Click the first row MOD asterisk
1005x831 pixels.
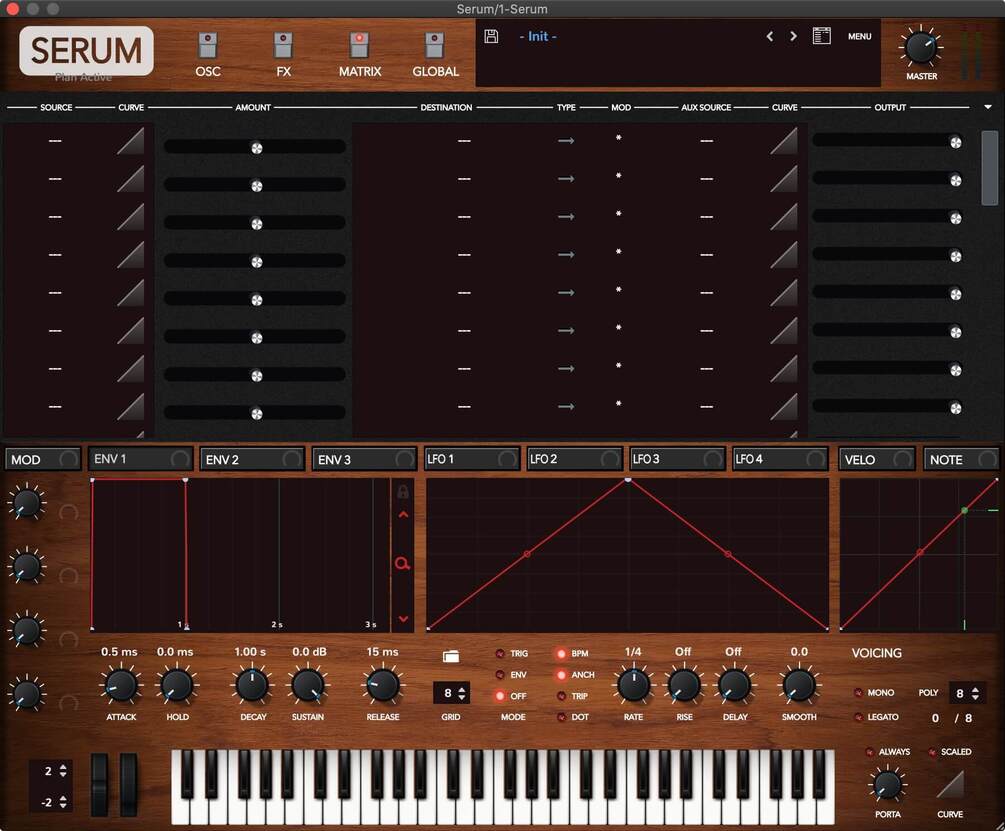click(619, 138)
